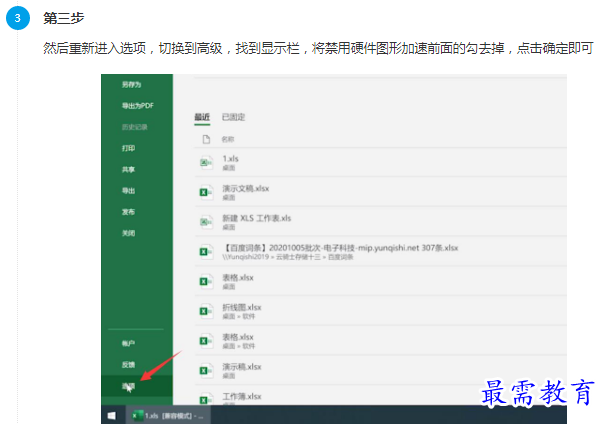Switch to 1.xls Excel window in taskbar

[x=168, y=416]
